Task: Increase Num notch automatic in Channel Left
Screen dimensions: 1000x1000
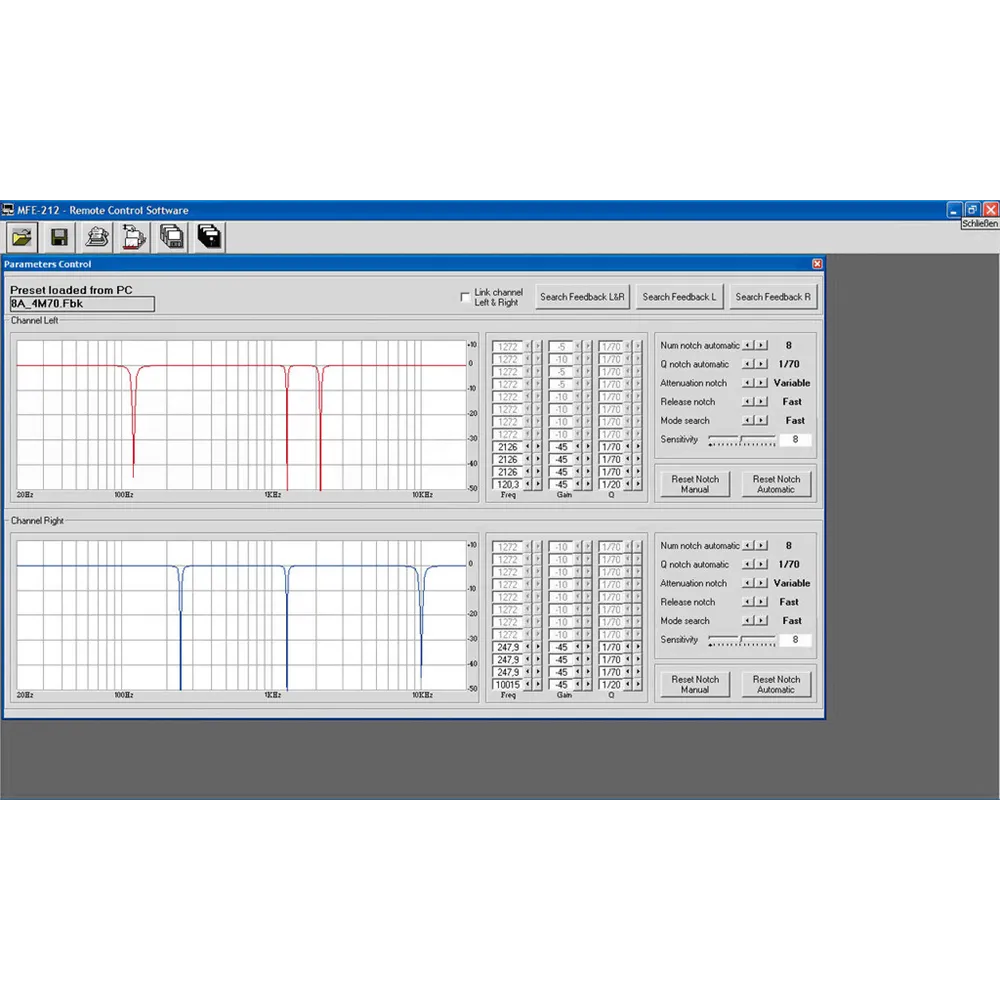Action: (x=762, y=346)
